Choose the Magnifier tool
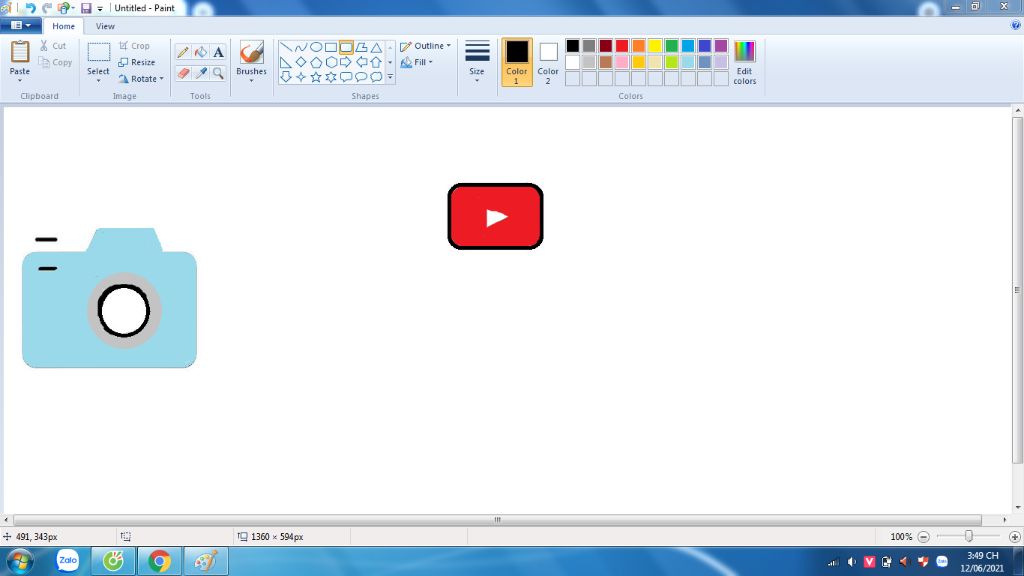 (218, 73)
